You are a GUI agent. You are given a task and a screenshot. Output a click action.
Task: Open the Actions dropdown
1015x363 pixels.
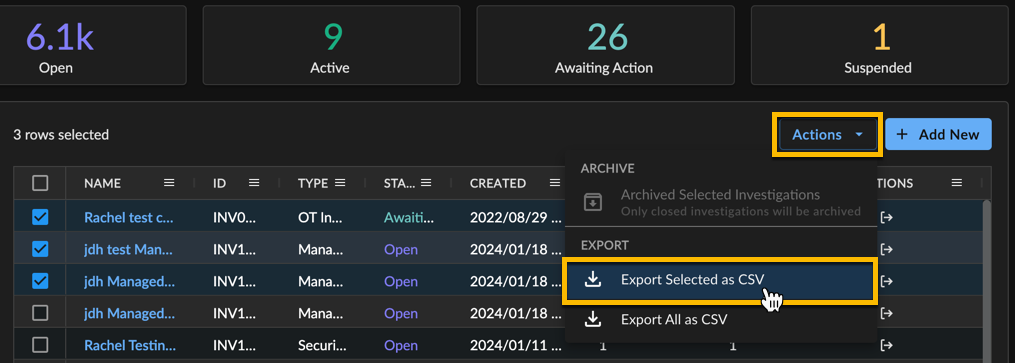tap(827, 135)
